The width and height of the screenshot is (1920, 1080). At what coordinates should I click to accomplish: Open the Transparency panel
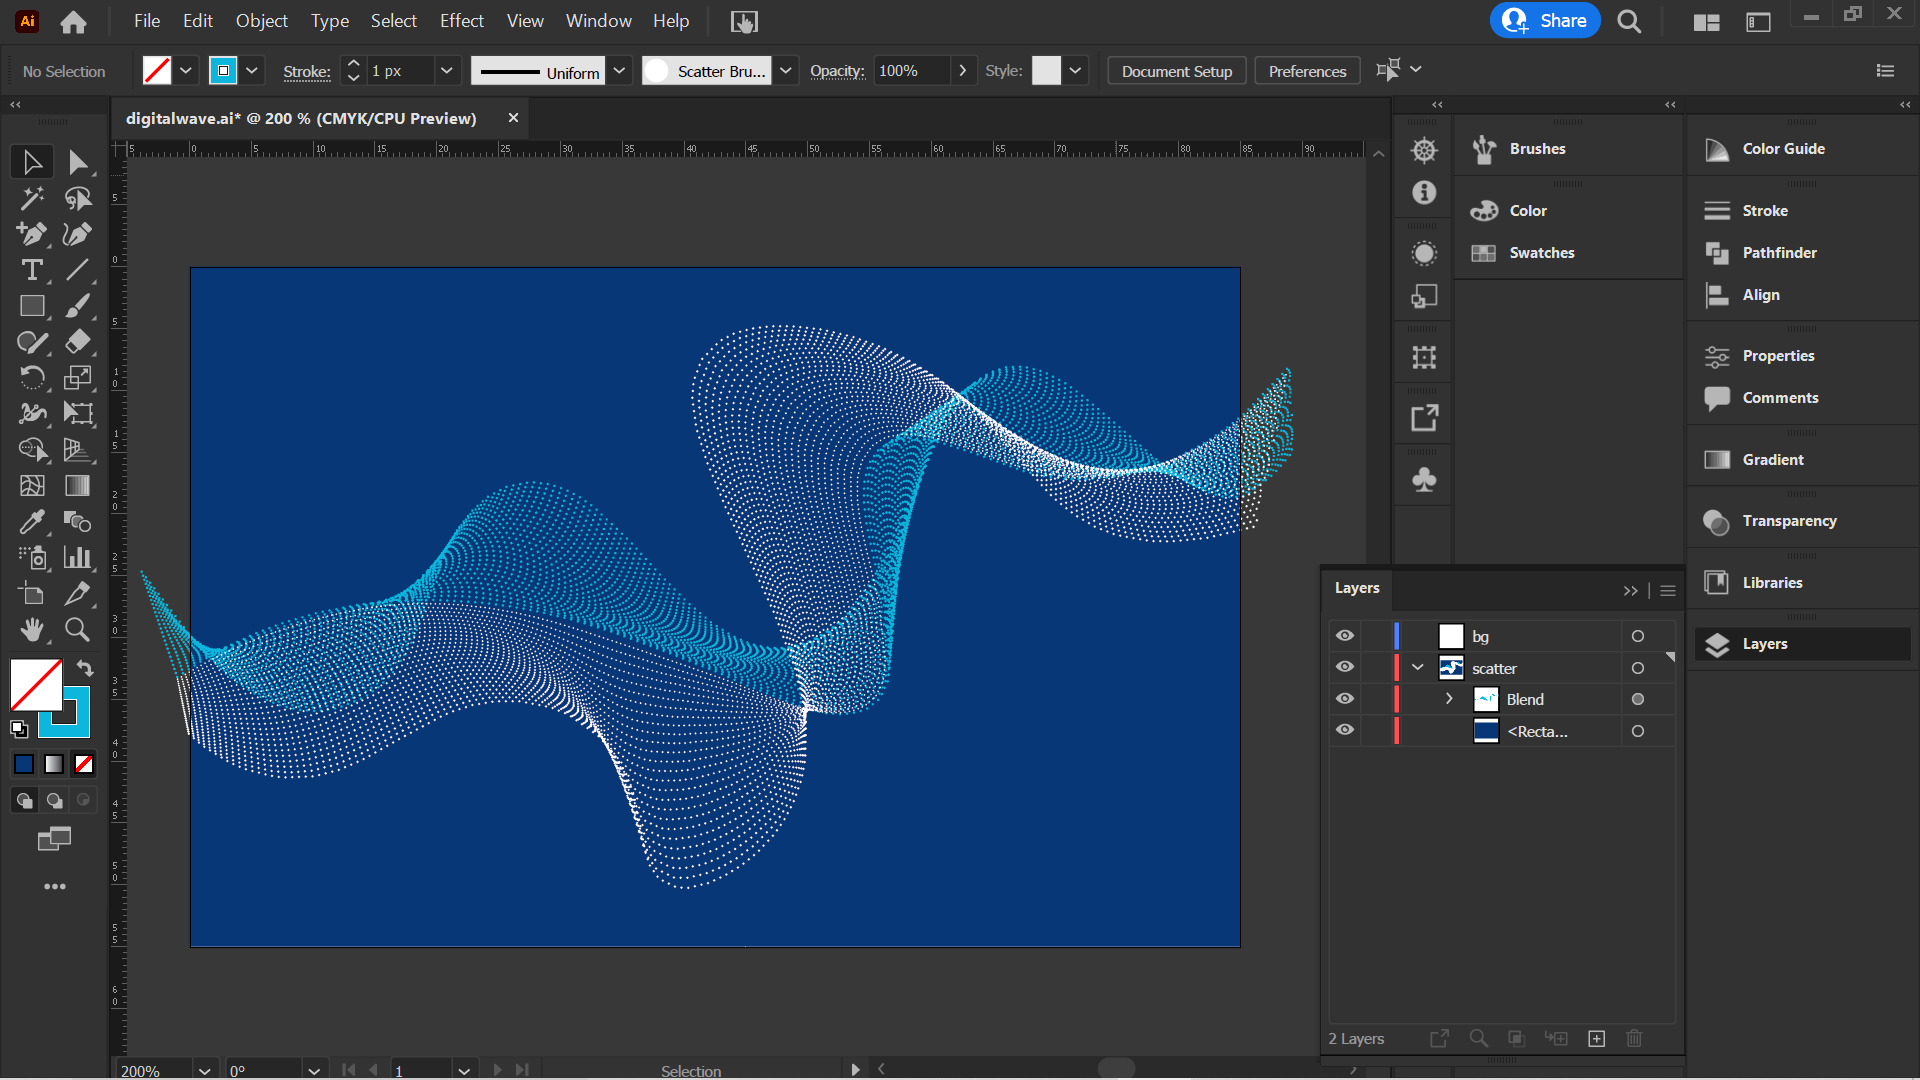(x=1789, y=520)
